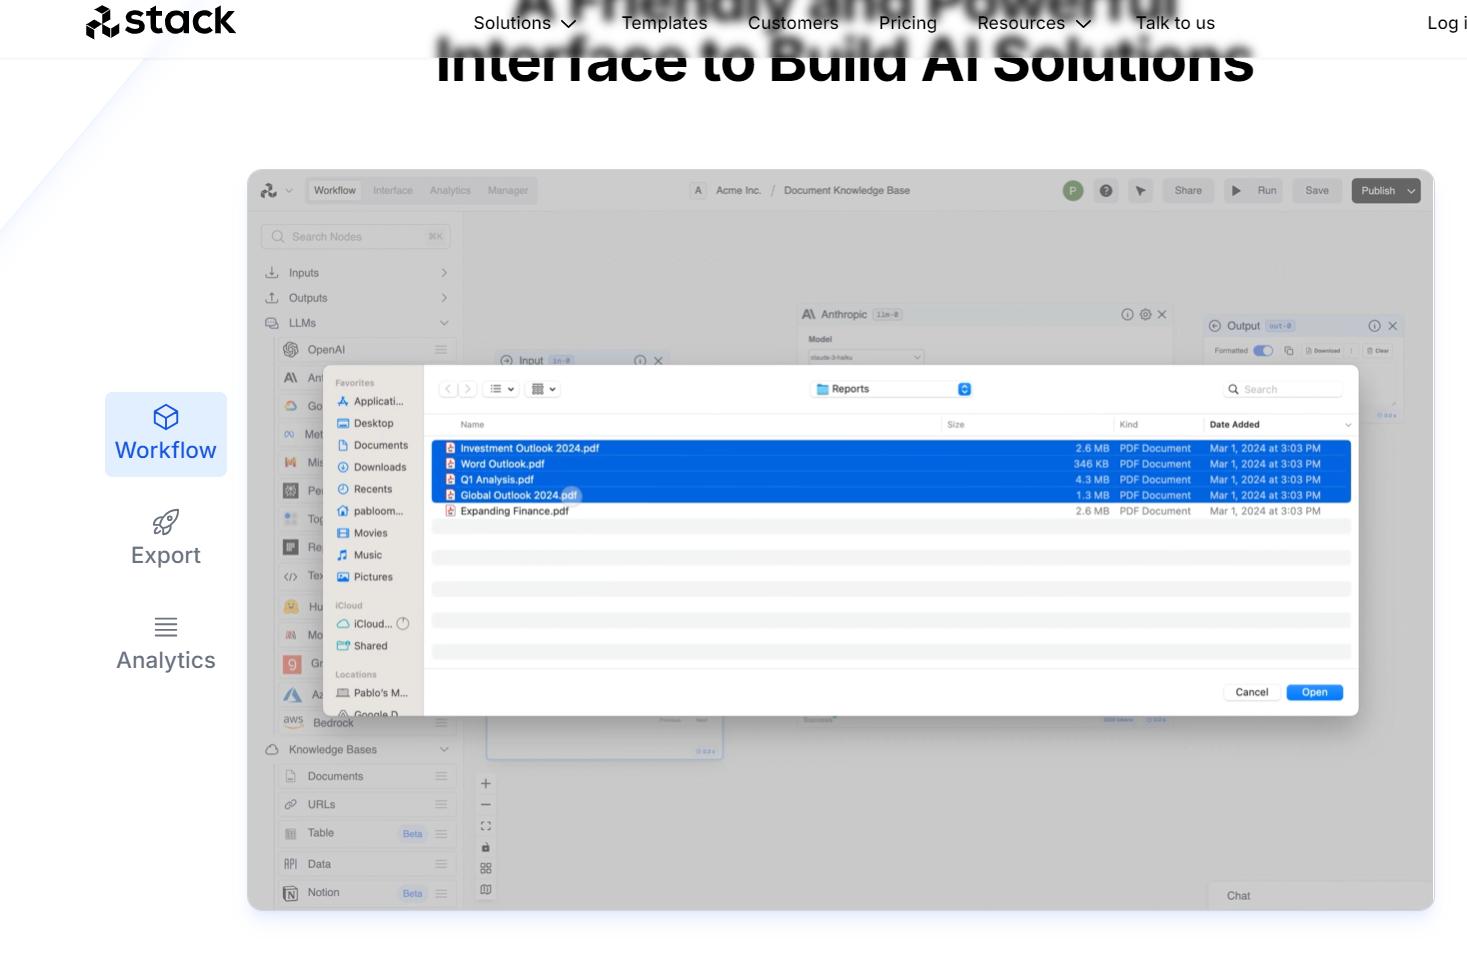Open the Publish dropdown menu
Image resolution: width=1467 pixels, height=978 pixels.
[x=1411, y=190]
